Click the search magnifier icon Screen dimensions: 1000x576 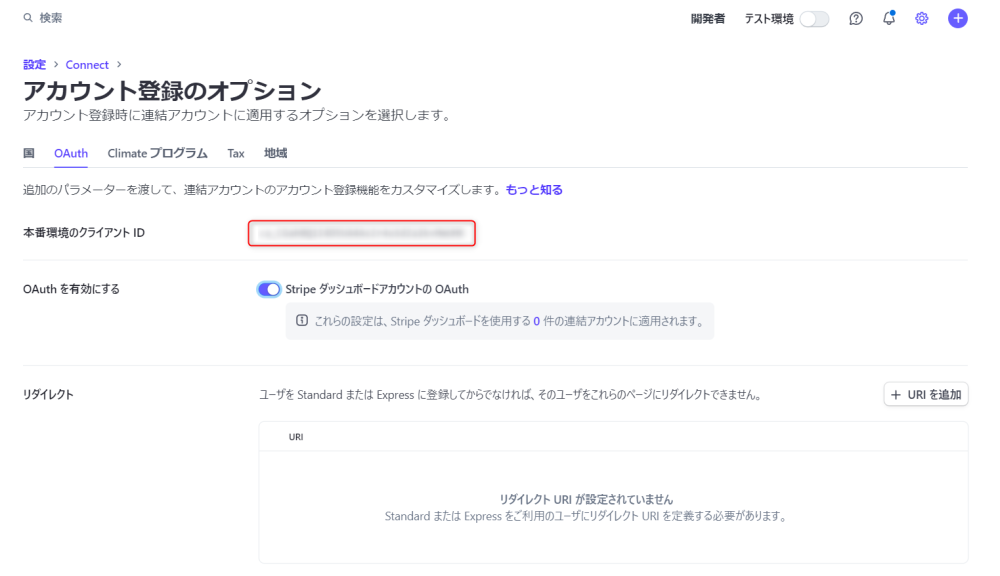(28, 18)
